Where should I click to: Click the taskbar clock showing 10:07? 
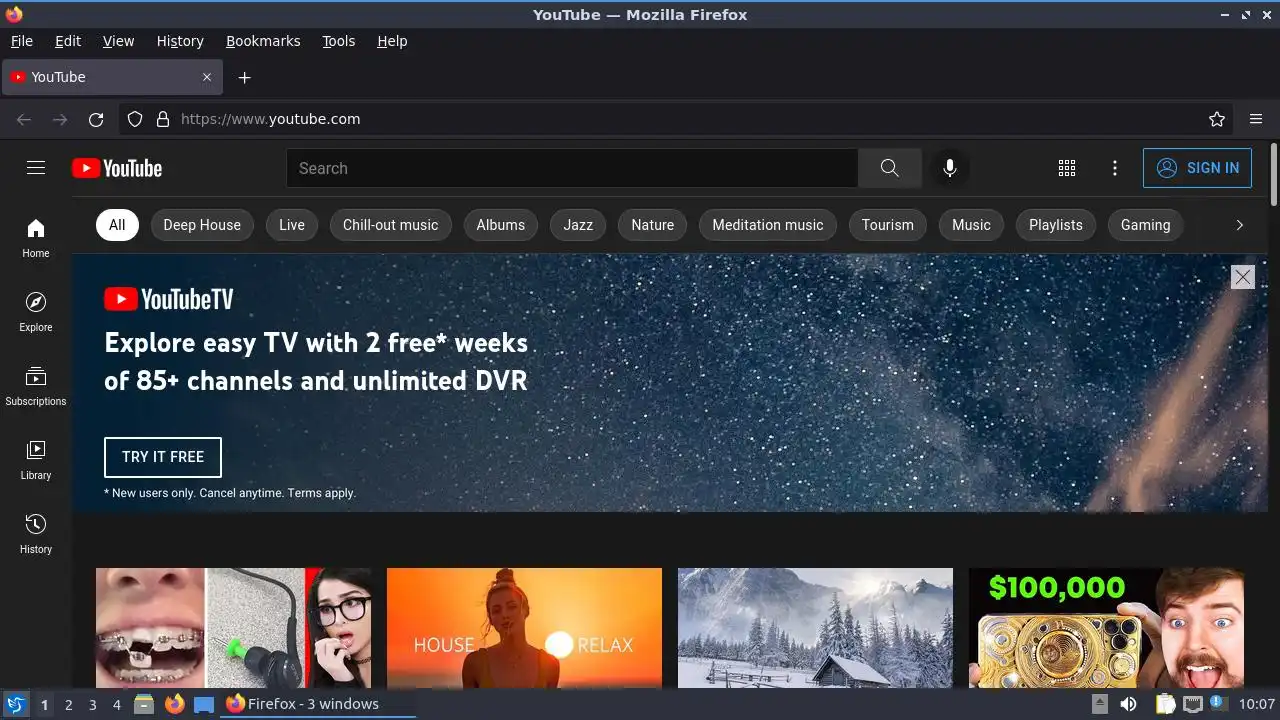tap(1257, 704)
